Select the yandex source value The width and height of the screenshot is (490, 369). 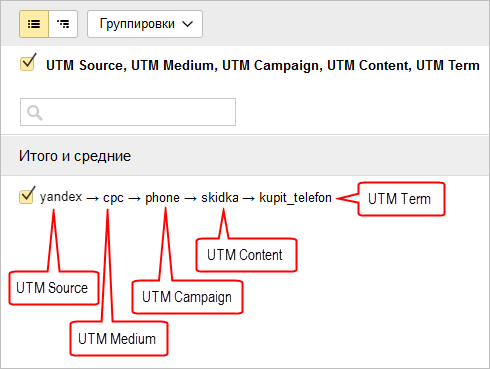point(61,197)
